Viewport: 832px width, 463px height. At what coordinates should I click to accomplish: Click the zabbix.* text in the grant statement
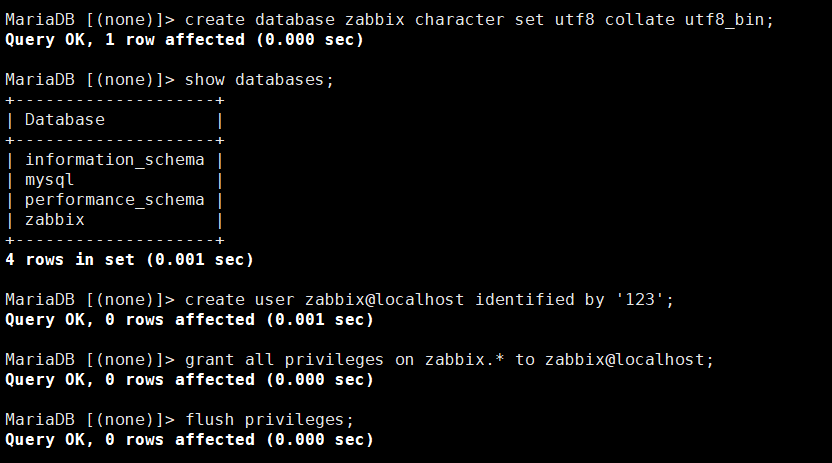tap(464, 360)
